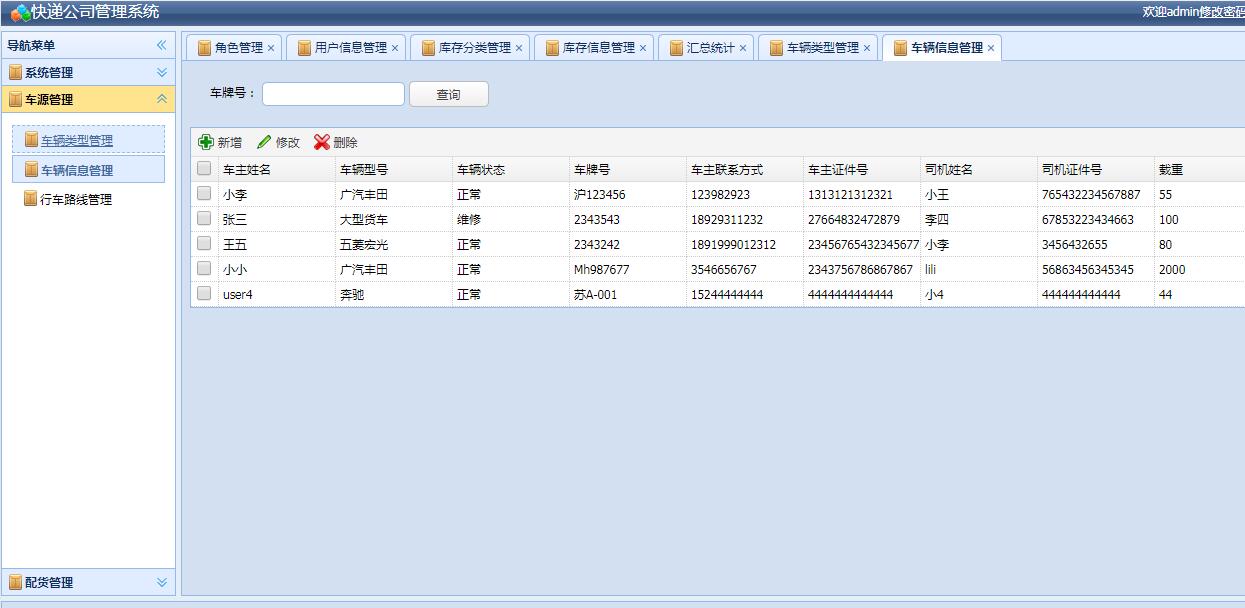Close the 角色管理 tab
This screenshot has height=608, width=1245.
tap(271, 48)
